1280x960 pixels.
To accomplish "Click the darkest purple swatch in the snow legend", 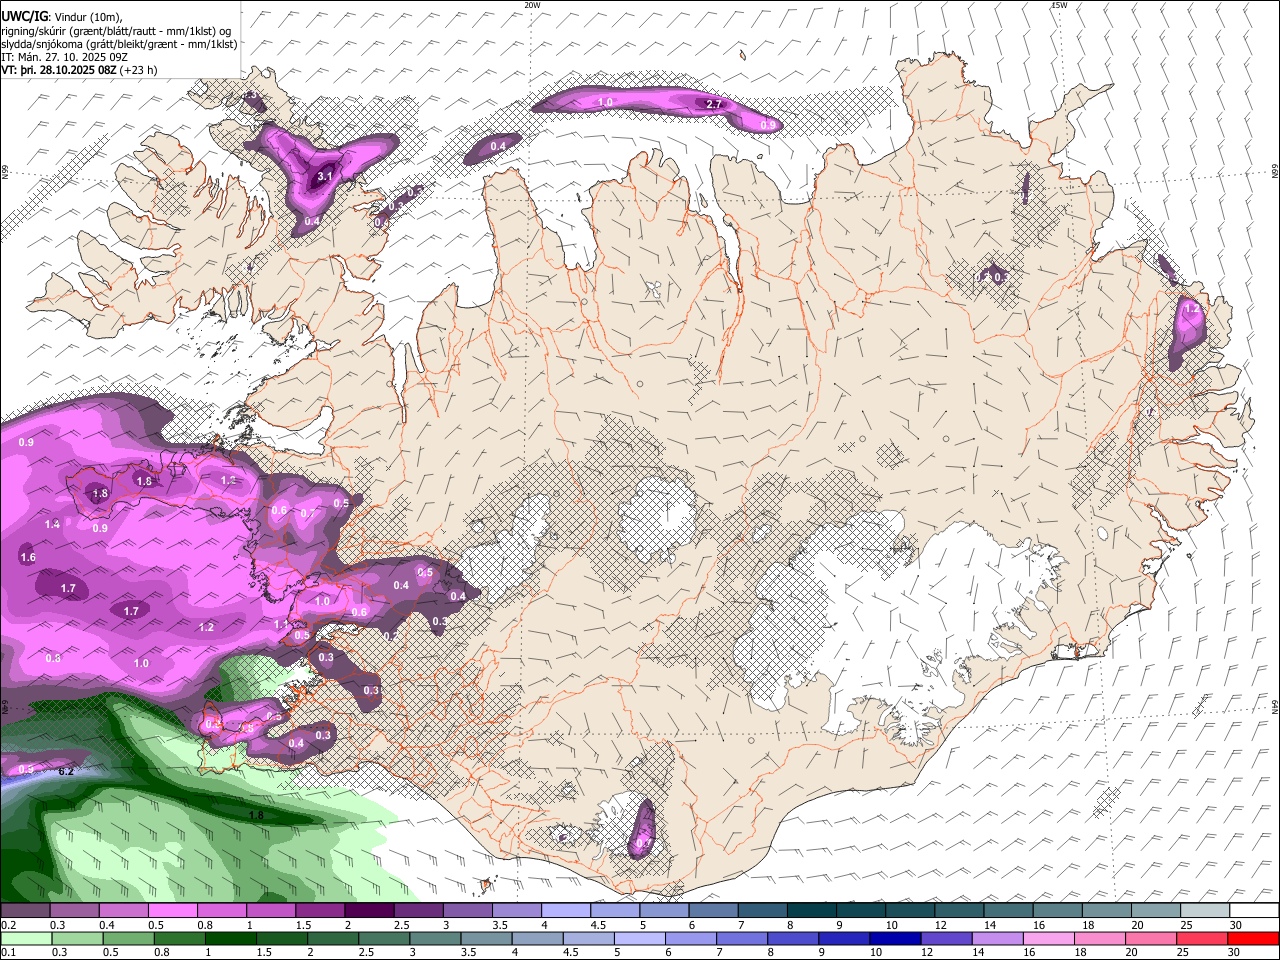I will pyautogui.click(x=367, y=910).
